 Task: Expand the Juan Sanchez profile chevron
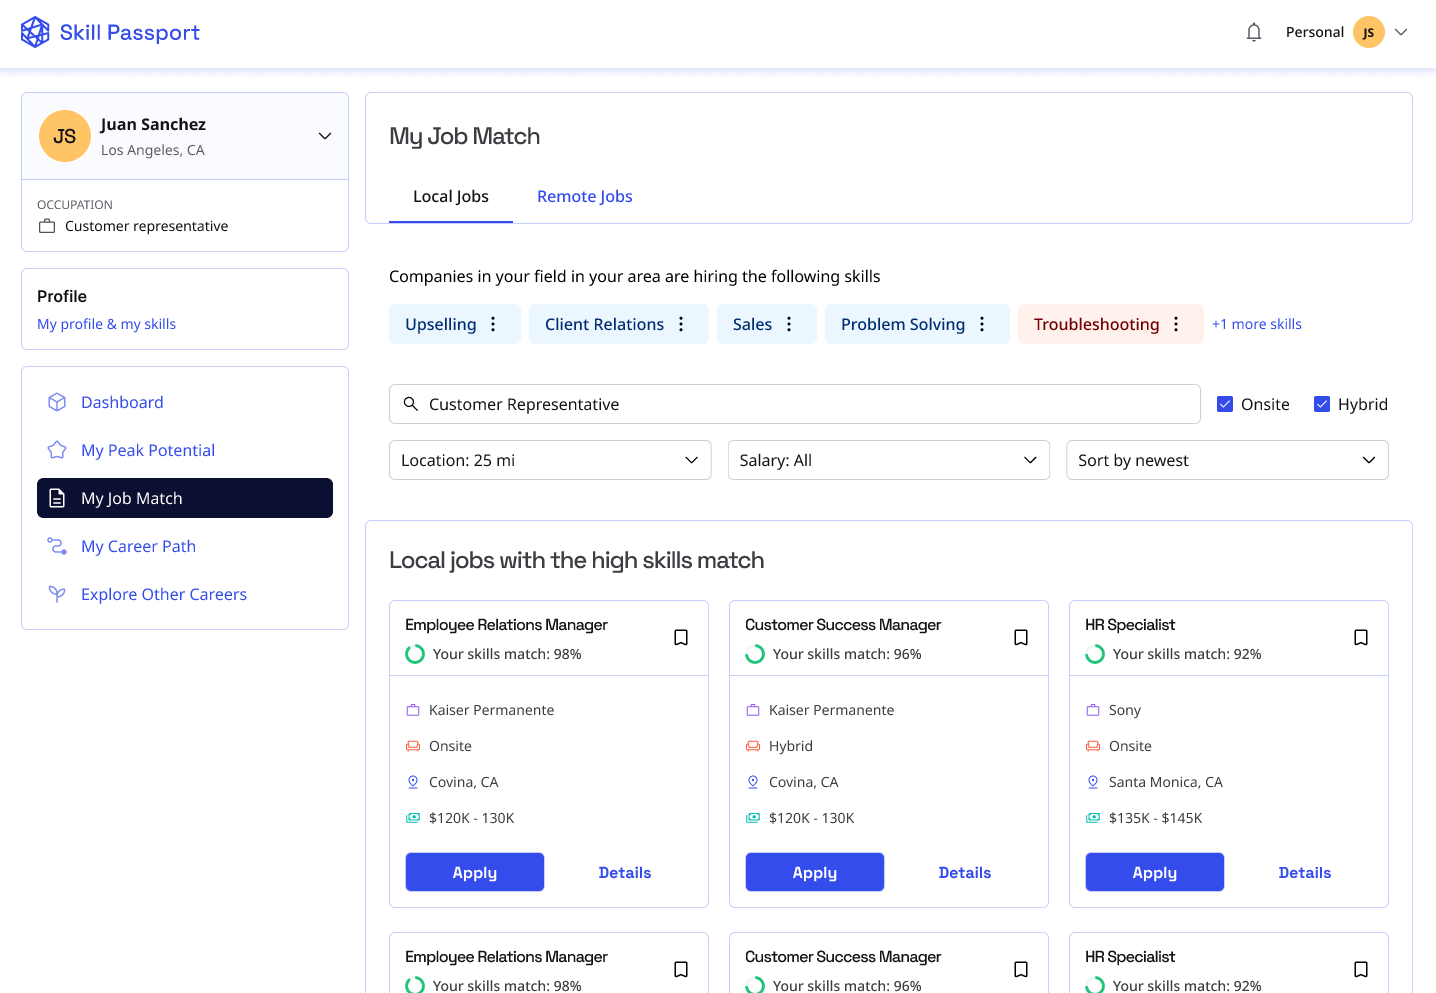[x=325, y=136]
